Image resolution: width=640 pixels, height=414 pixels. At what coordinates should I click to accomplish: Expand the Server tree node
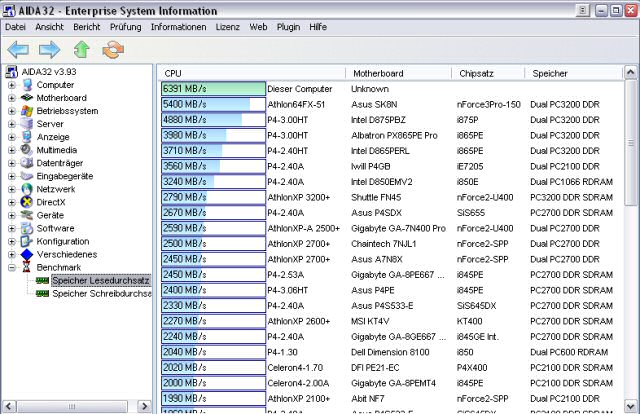tap(12, 124)
